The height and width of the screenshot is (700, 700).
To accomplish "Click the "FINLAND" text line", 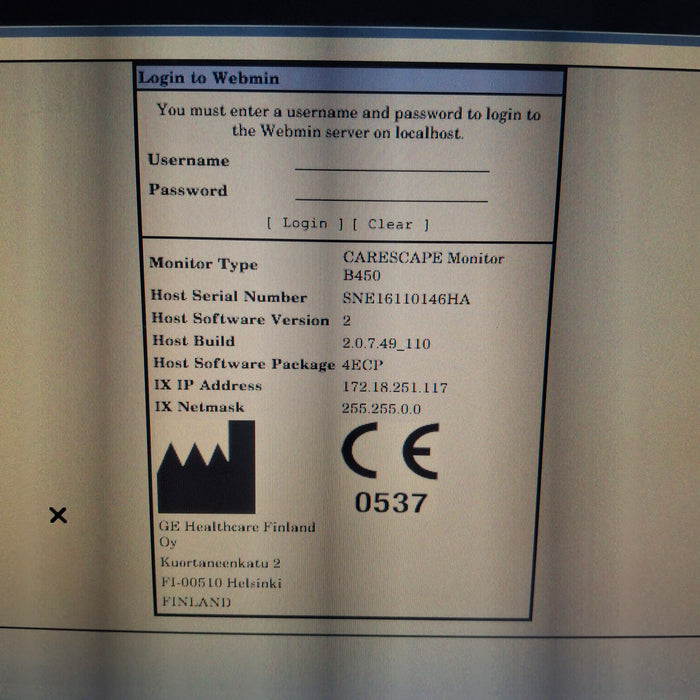I will [x=196, y=601].
